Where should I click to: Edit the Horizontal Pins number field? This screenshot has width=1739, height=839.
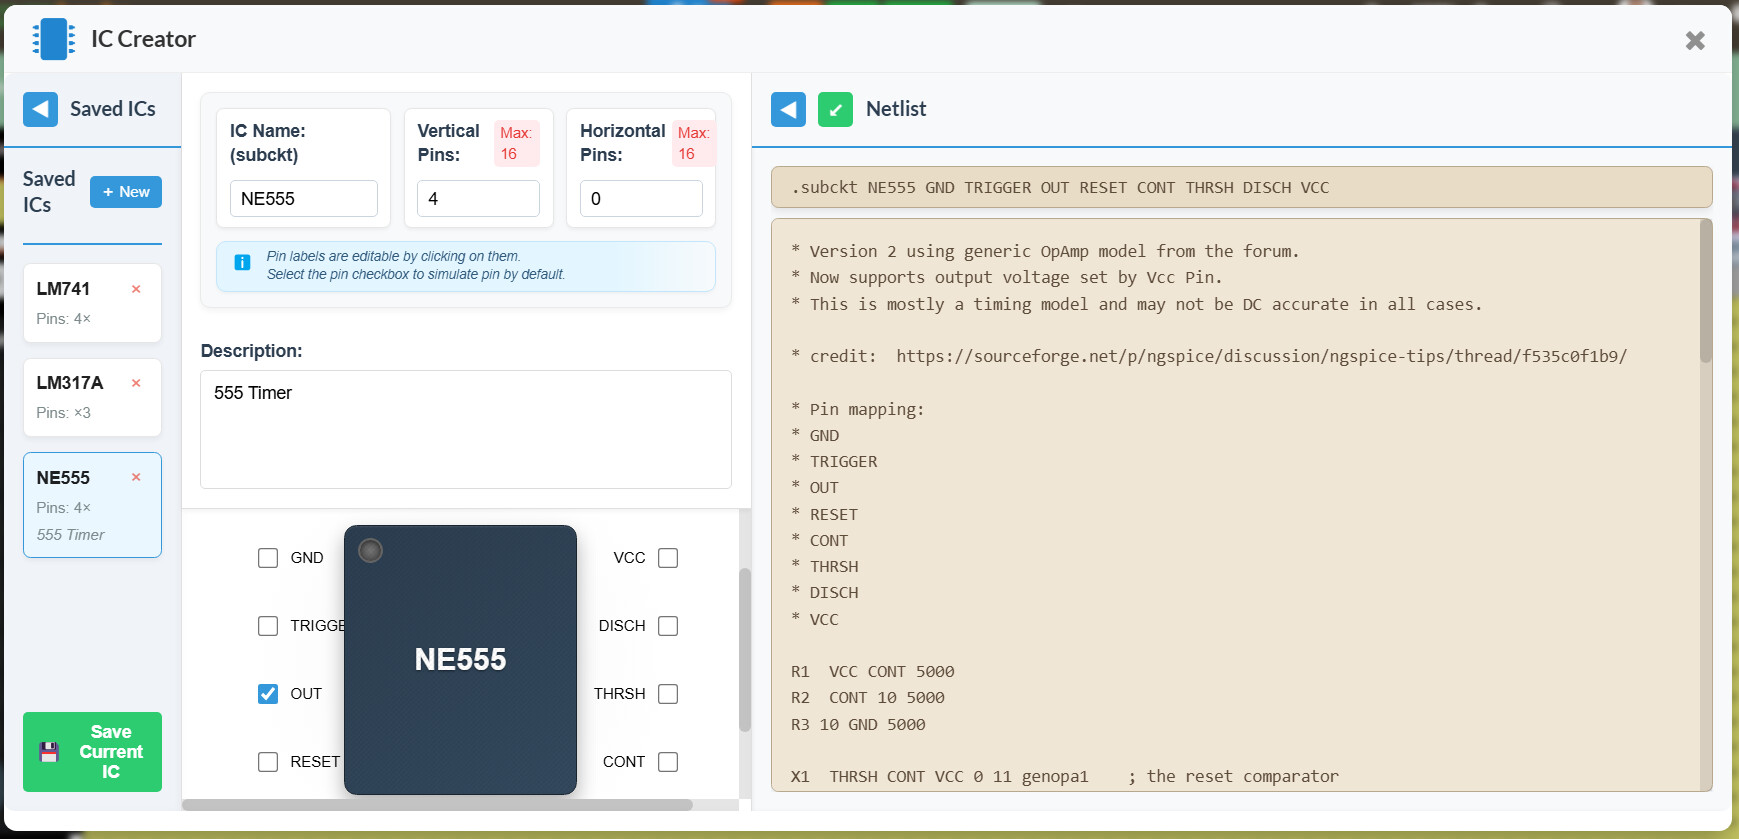pyautogui.click(x=641, y=198)
